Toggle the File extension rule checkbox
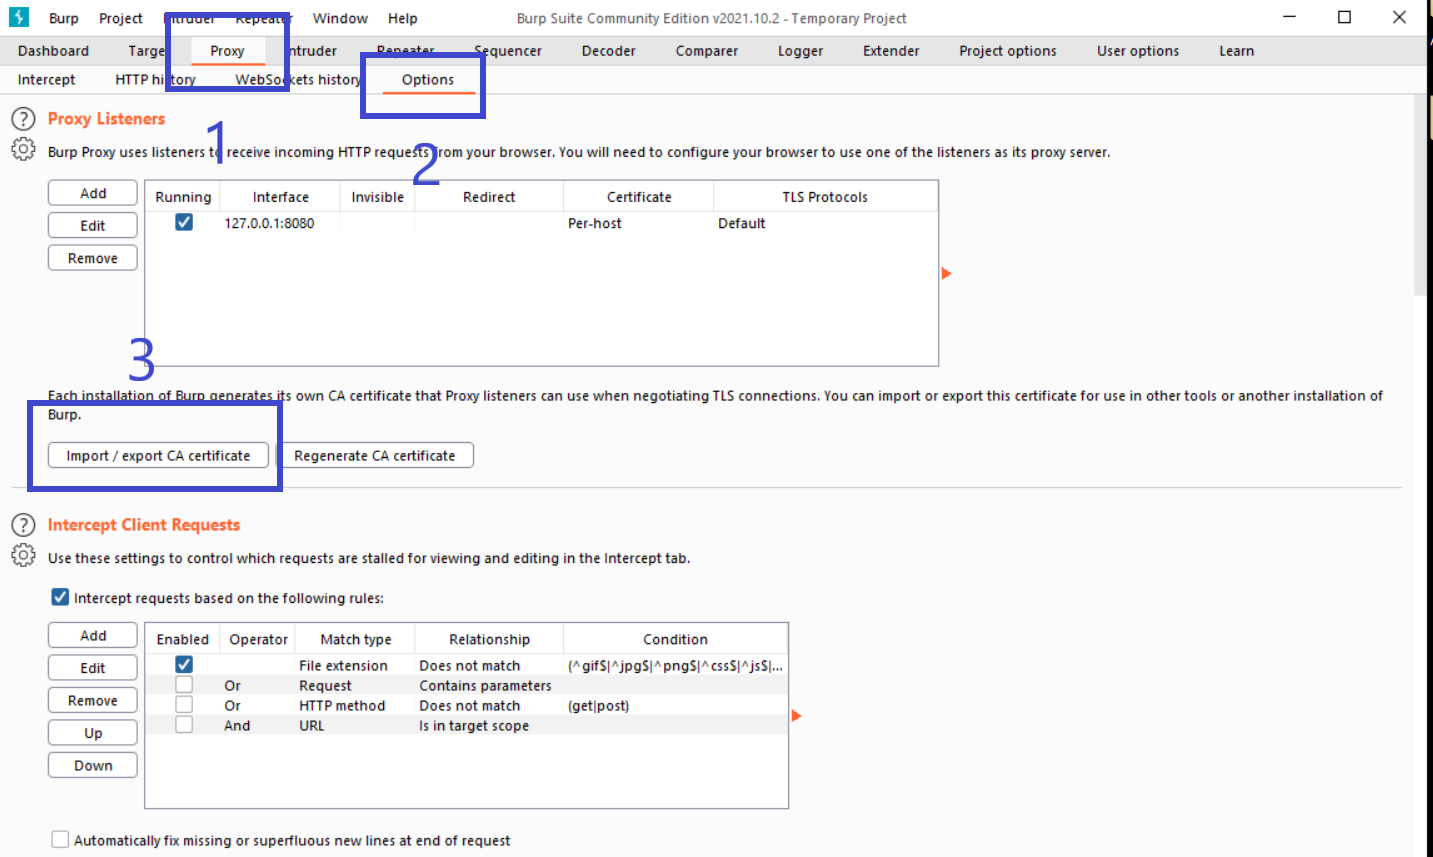This screenshot has height=857, width=1433. pos(184,664)
